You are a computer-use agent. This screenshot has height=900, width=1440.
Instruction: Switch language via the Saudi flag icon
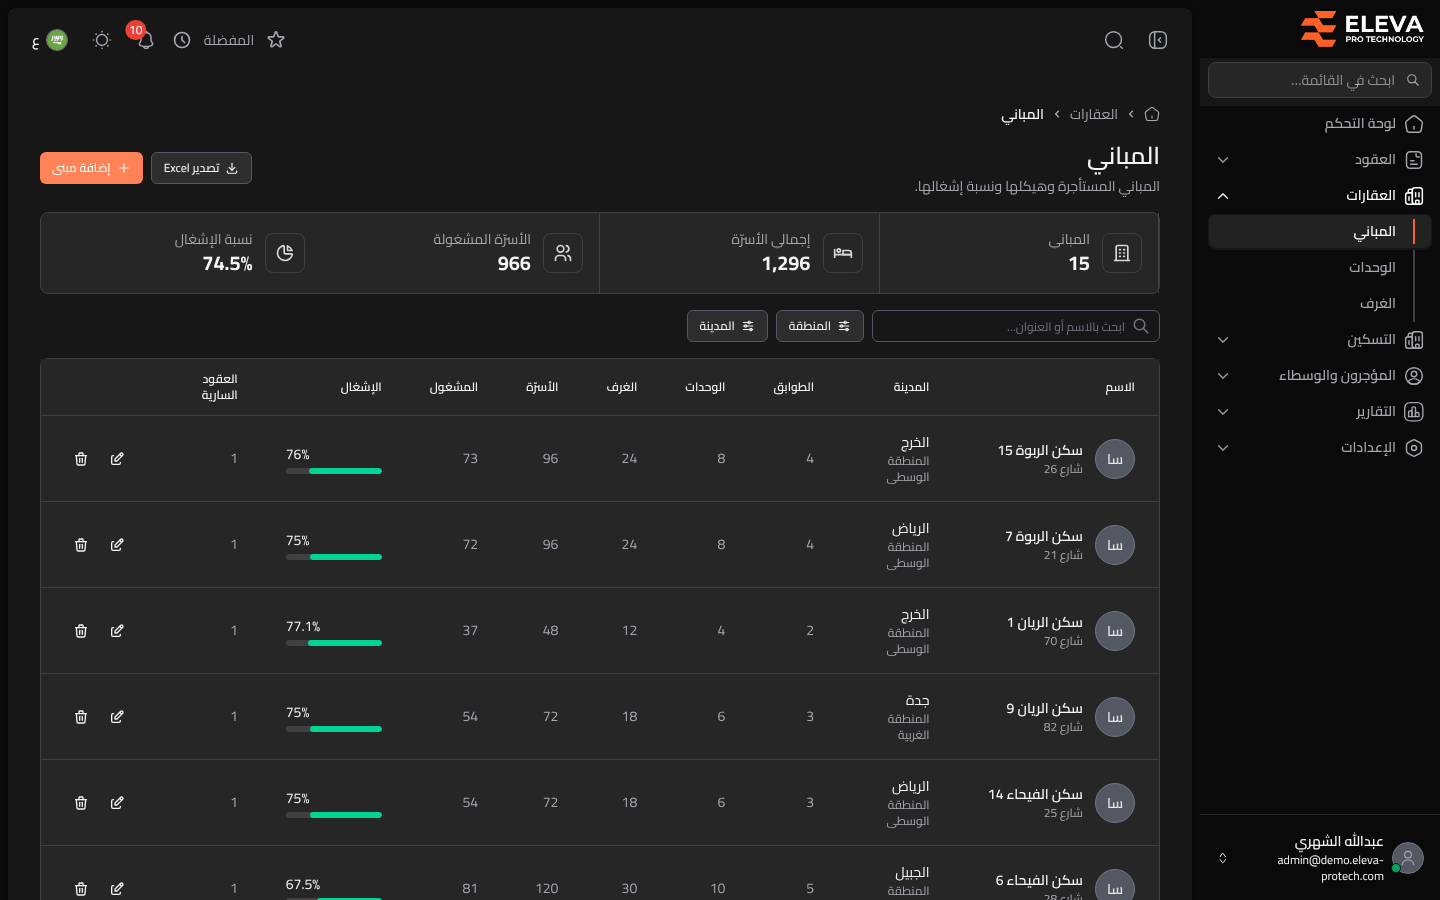(x=57, y=40)
